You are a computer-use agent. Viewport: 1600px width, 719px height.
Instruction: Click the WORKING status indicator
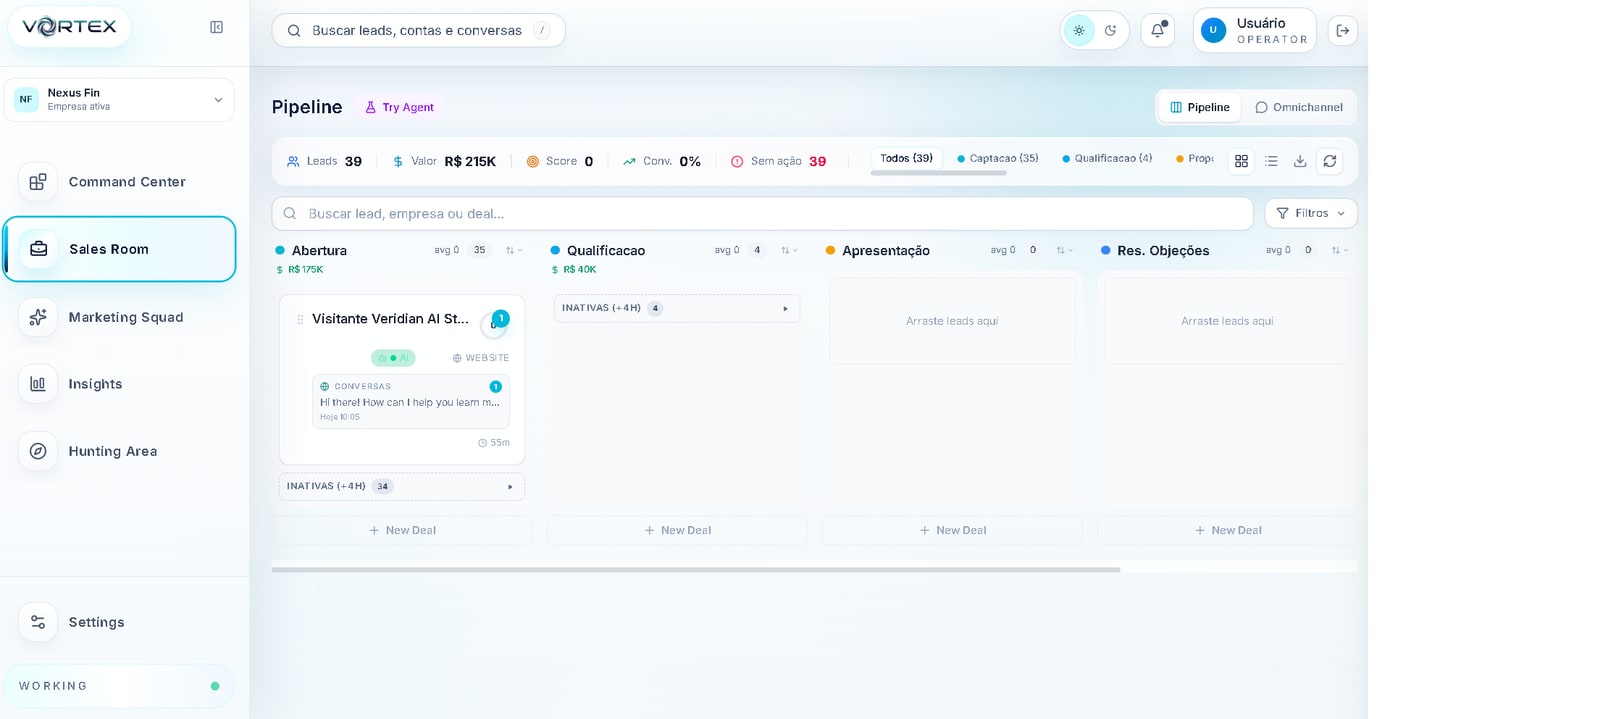119,686
